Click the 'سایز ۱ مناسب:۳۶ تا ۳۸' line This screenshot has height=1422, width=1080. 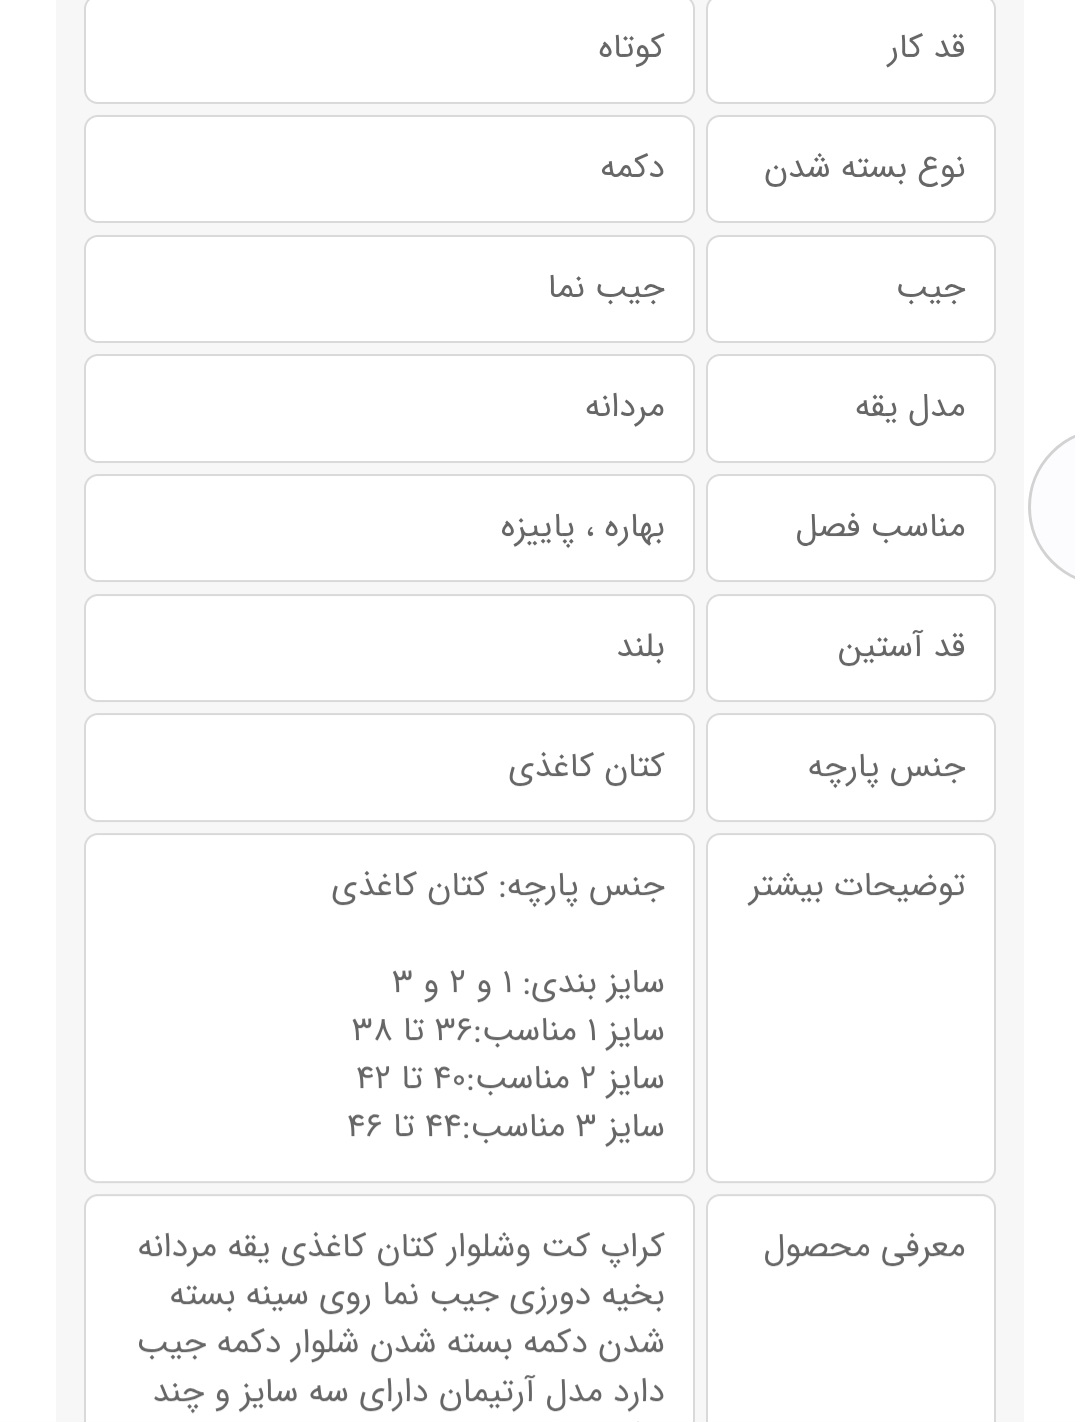coord(508,1030)
